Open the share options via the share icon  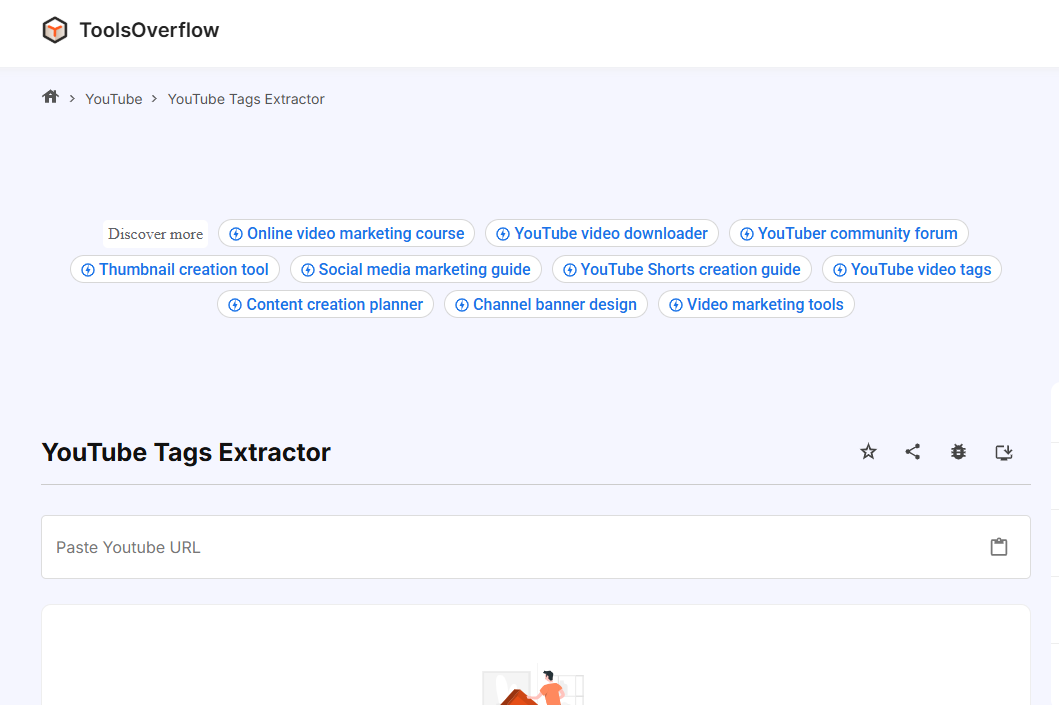pyautogui.click(x=912, y=452)
